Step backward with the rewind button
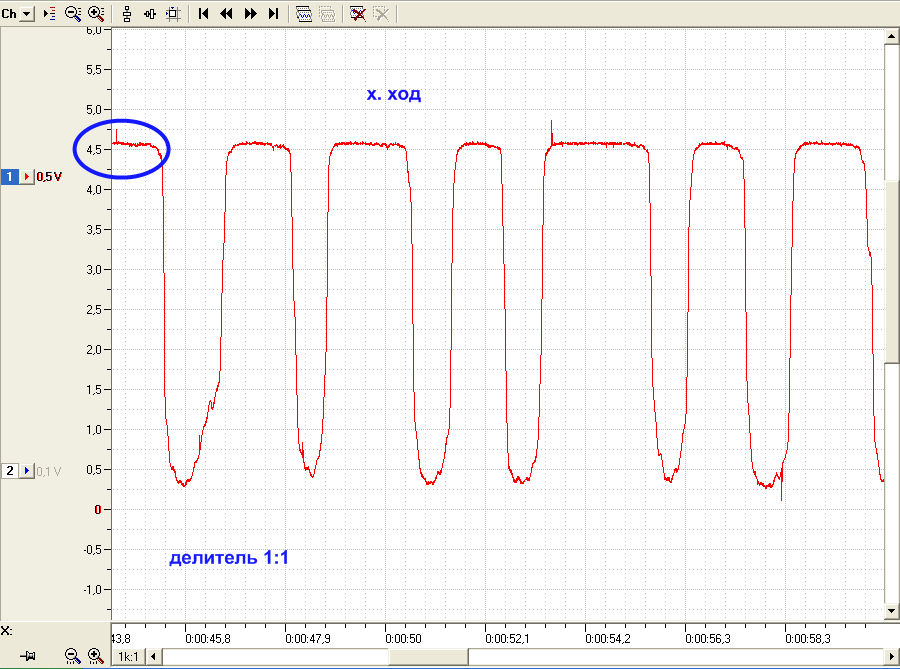Image resolution: width=900 pixels, height=669 pixels. point(227,14)
